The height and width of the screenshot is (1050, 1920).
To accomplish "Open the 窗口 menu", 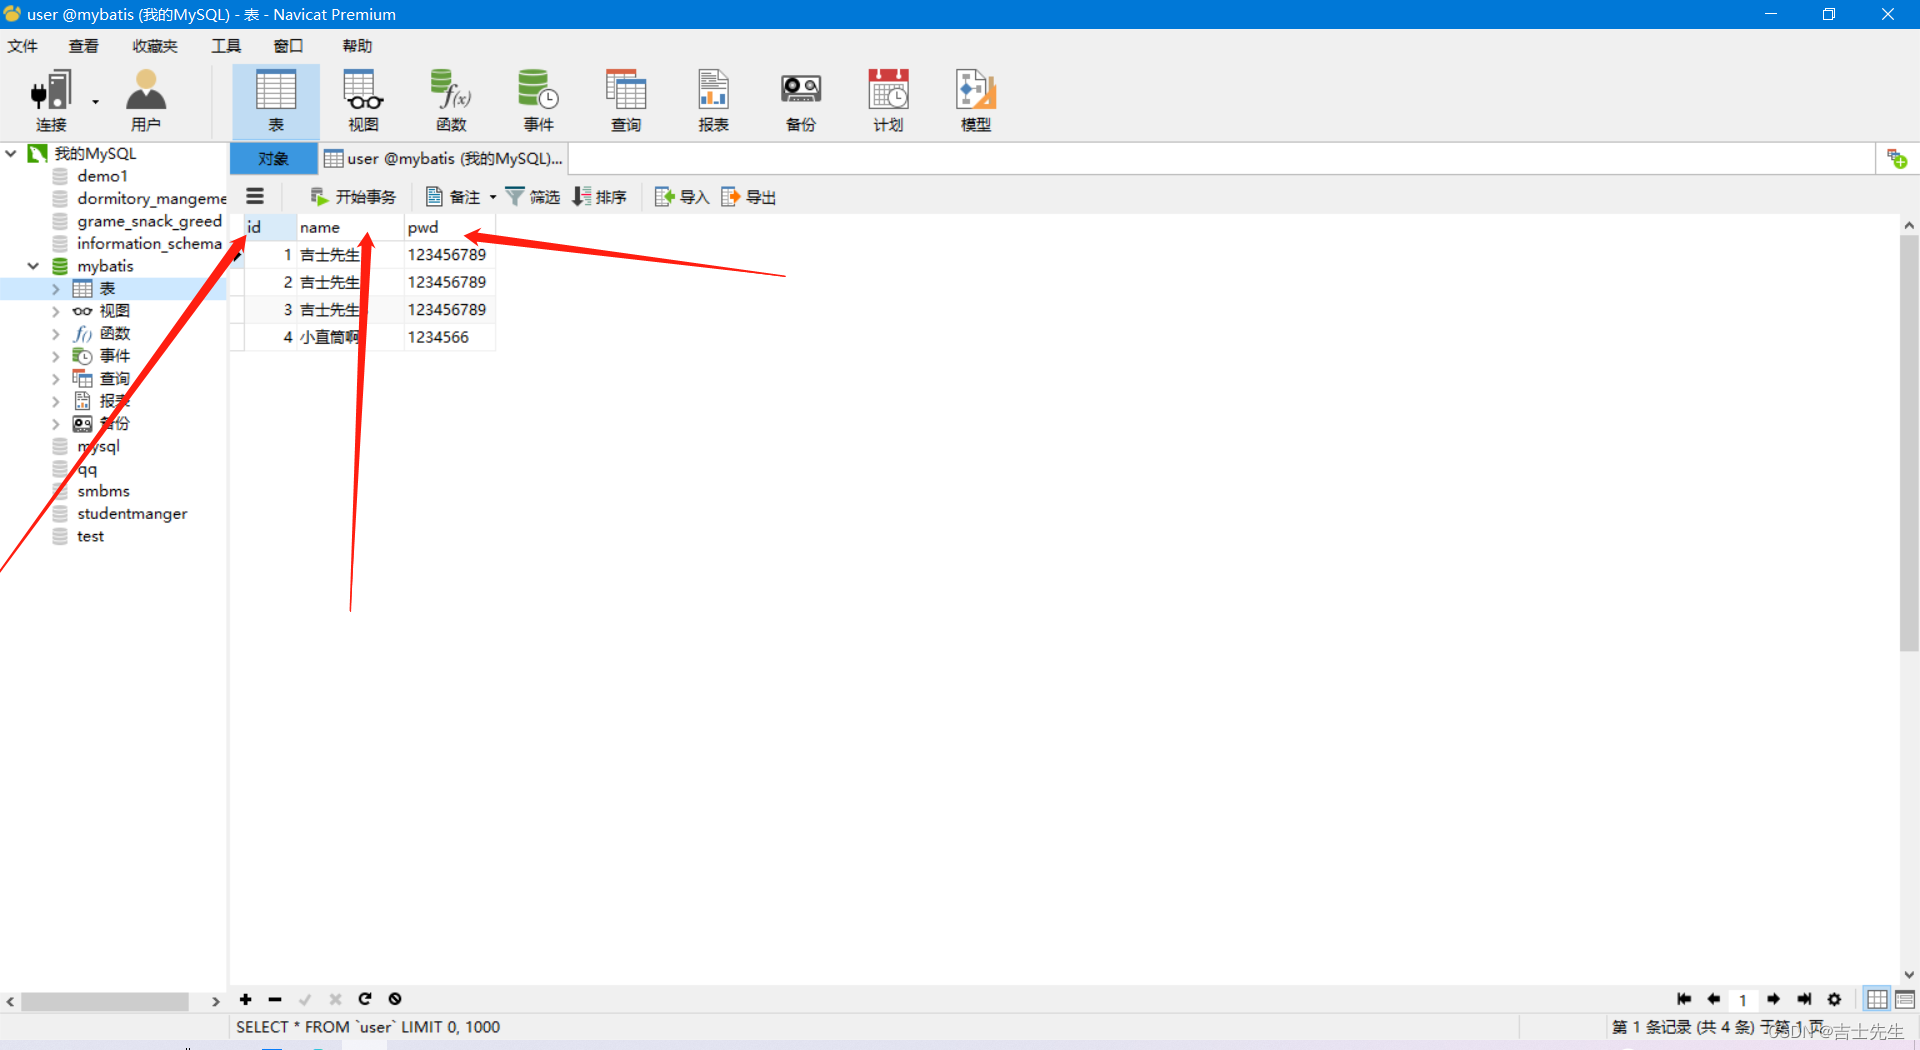I will [x=288, y=46].
